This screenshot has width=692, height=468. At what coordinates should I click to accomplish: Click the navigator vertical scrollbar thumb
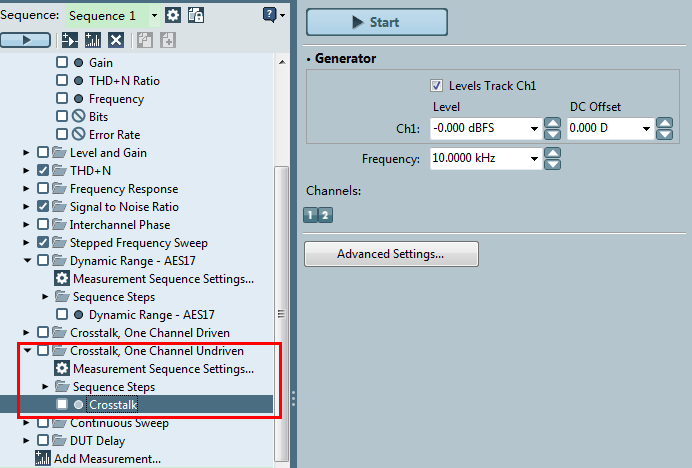click(281, 313)
